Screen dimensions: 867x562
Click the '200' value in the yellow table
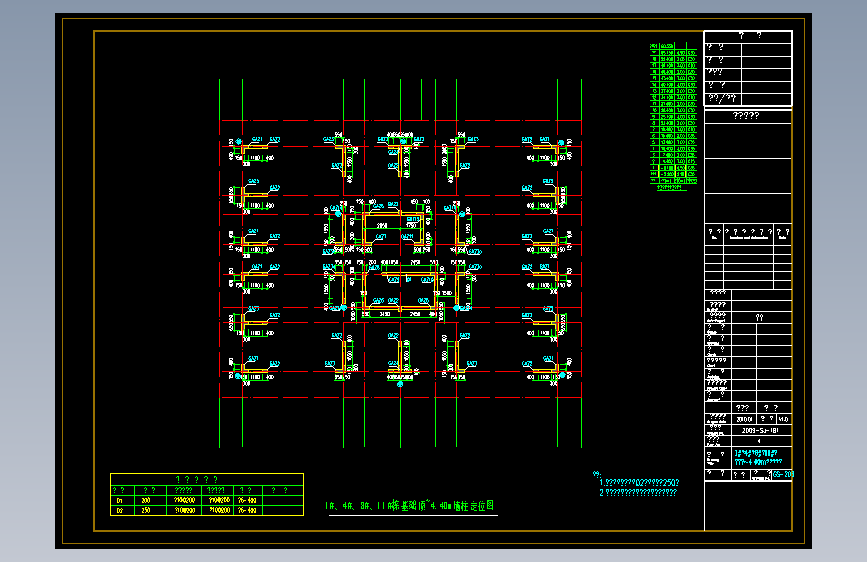[146, 500]
